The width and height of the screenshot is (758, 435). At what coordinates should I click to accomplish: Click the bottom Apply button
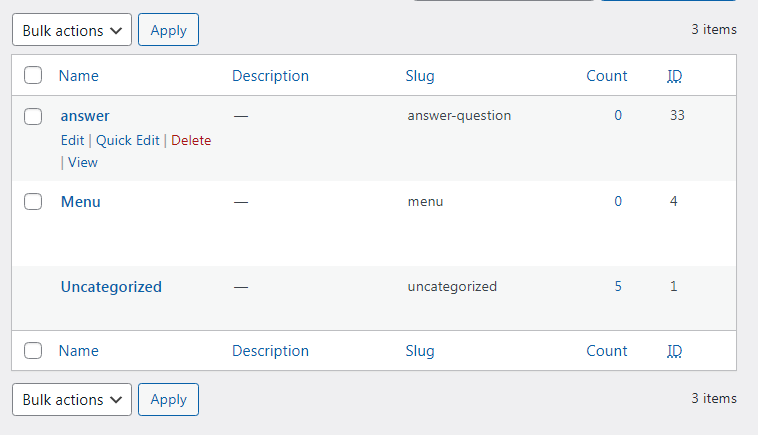pyautogui.click(x=168, y=399)
